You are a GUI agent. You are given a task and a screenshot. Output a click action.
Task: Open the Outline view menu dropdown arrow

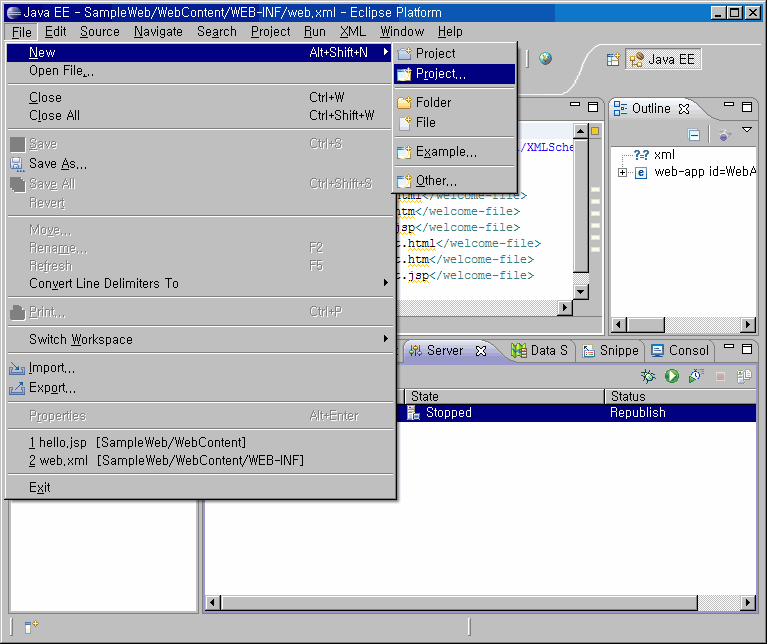pos(746,130)
